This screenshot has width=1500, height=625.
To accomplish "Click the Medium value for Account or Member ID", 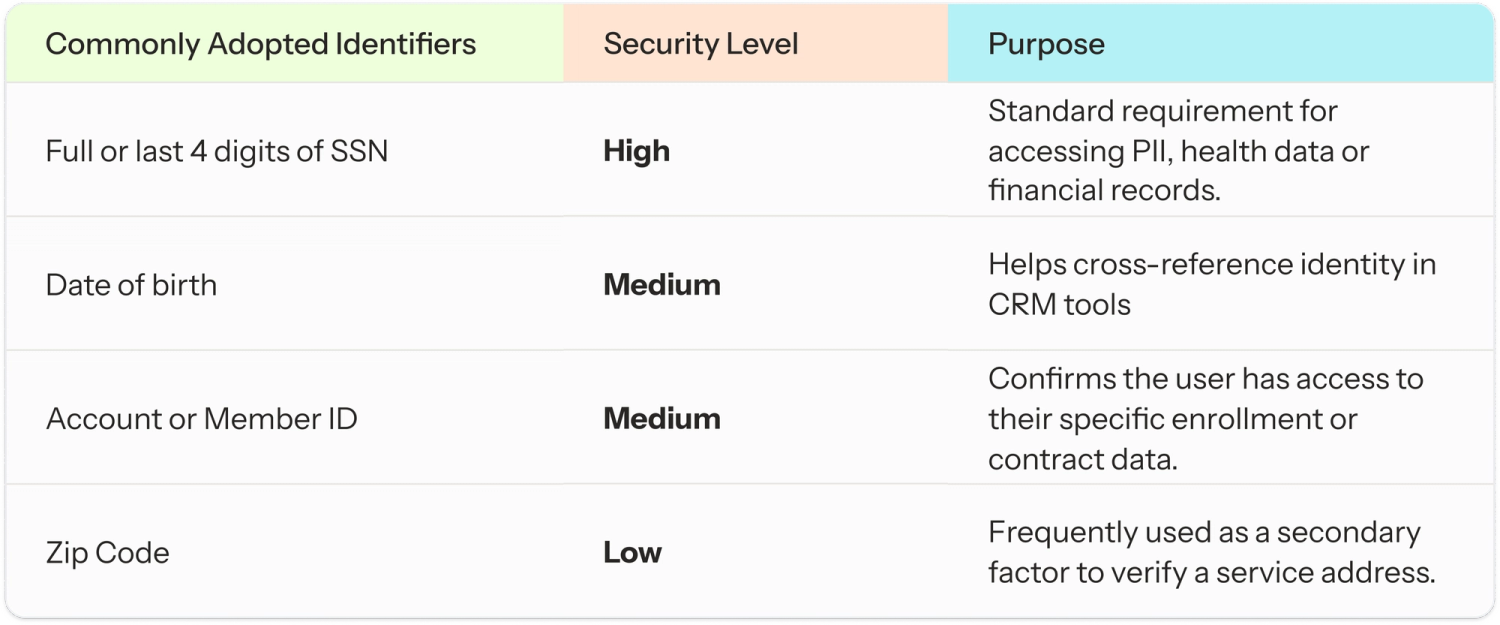I will click(x=661, y=418).
